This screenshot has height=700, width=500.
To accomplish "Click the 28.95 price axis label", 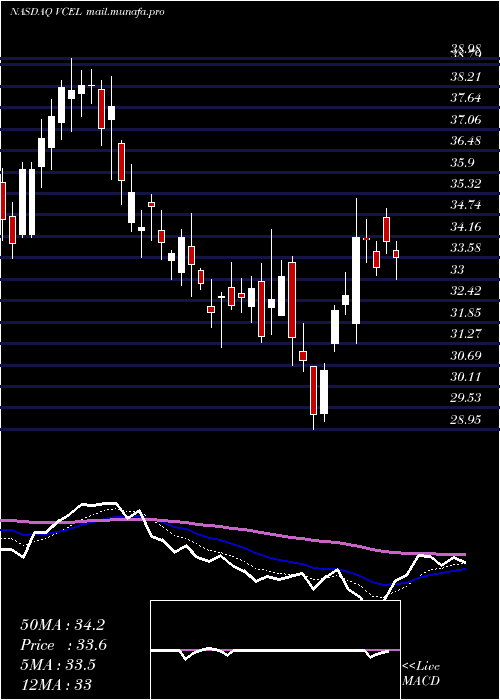I will point(466,419).
